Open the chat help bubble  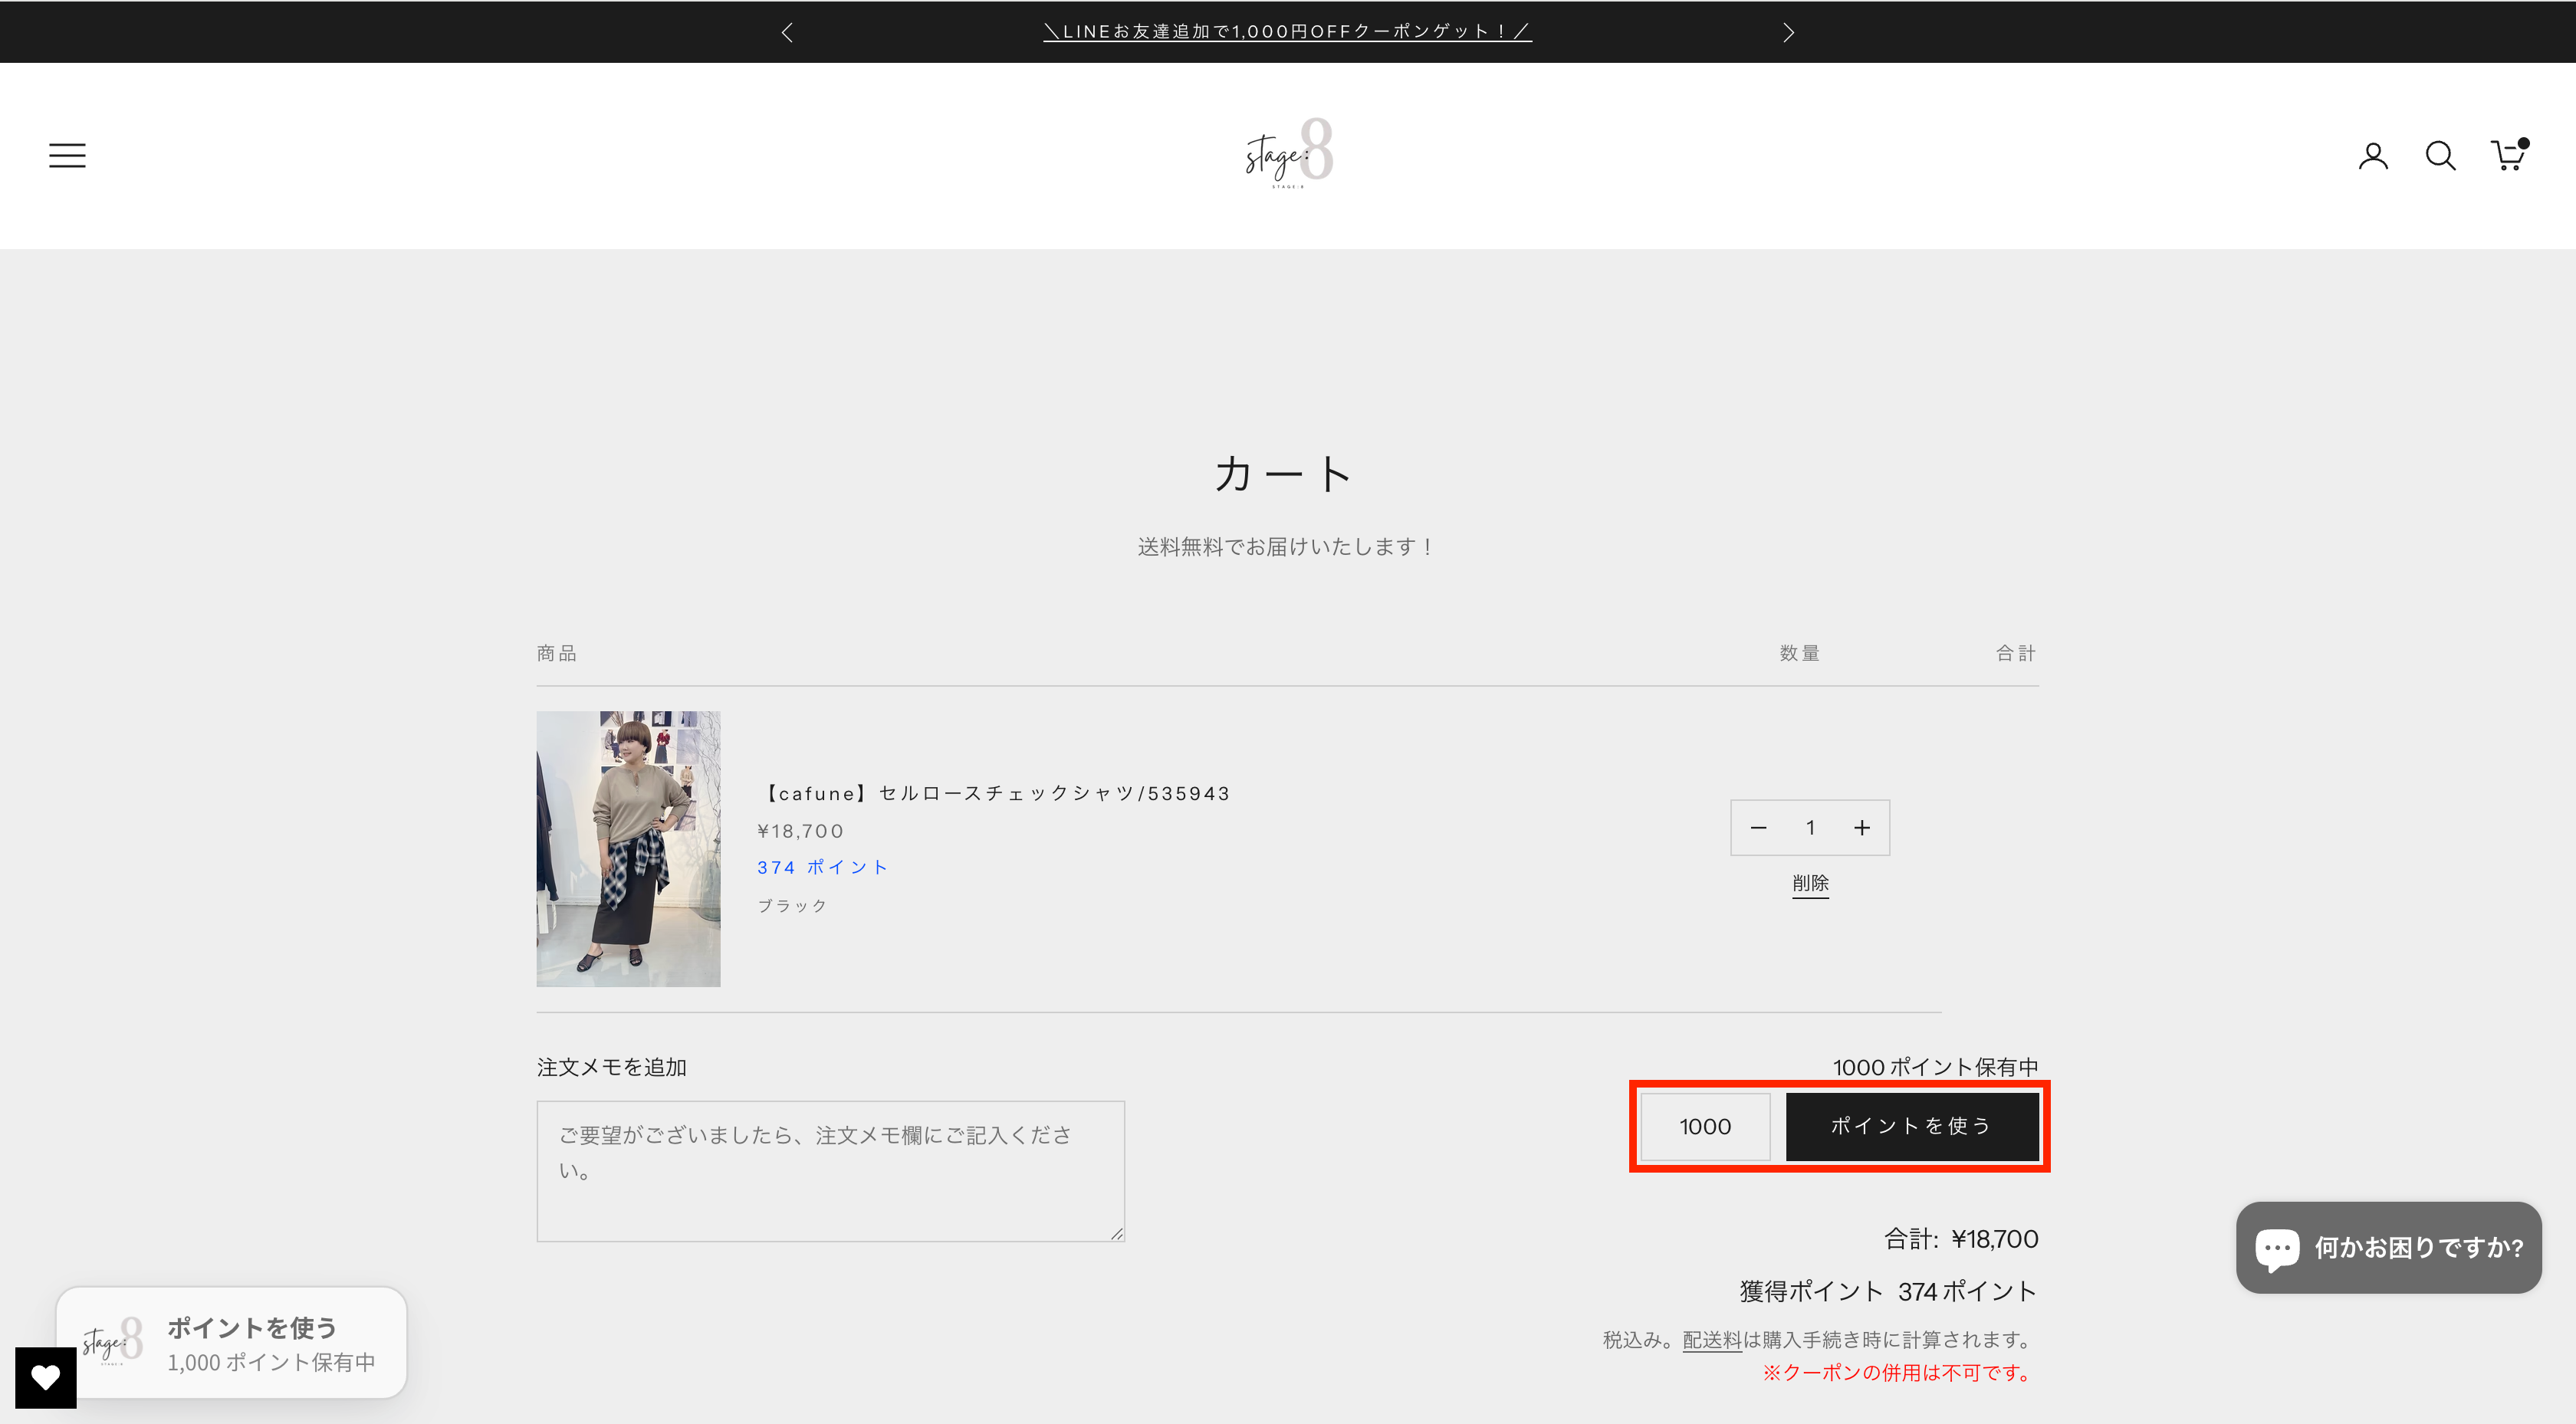2388,1247
